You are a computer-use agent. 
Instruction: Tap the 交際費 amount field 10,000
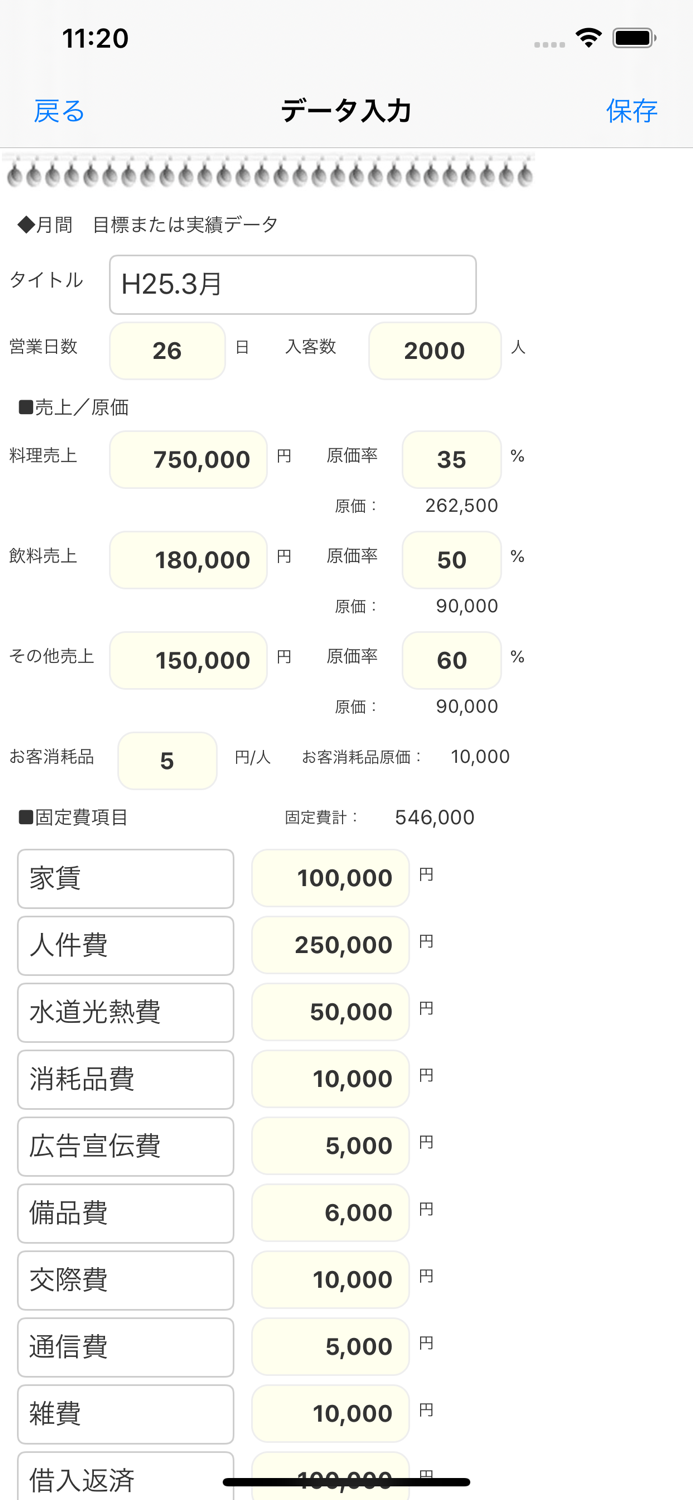tap(330, 1280)
